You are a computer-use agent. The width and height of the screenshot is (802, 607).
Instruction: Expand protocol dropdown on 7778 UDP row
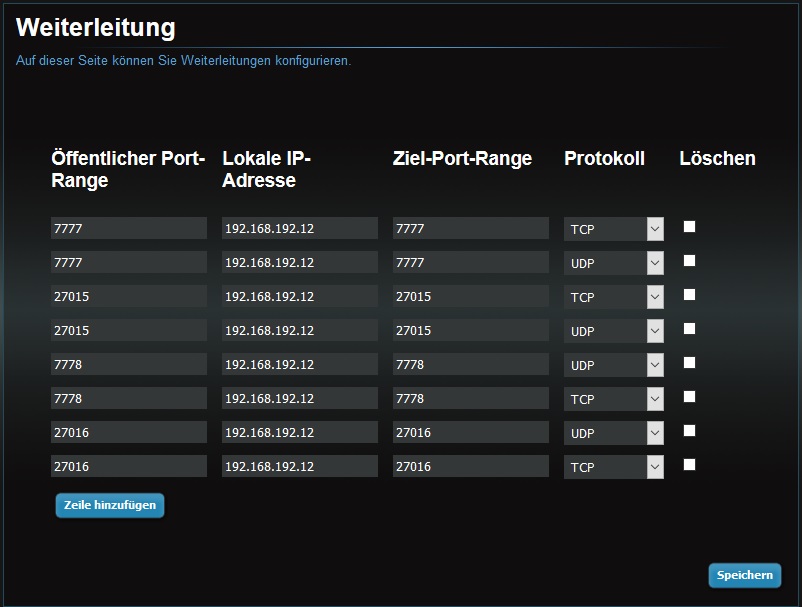(x=613, y=365)
